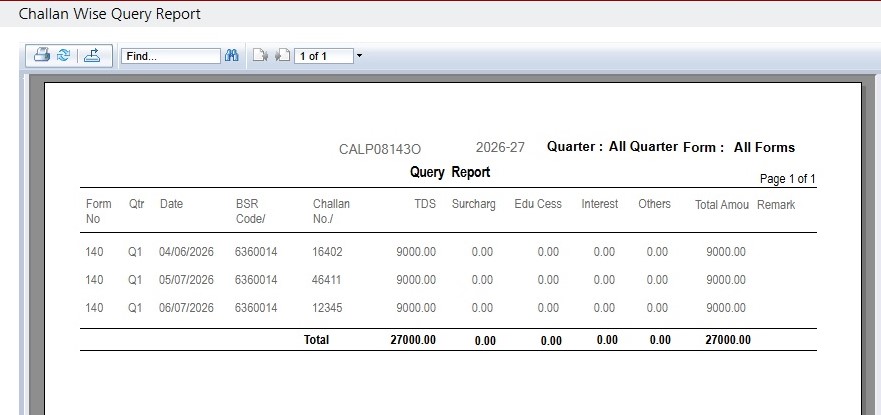
Task: Click the date 04/06/2026 entry
Action: pos(187,252)
